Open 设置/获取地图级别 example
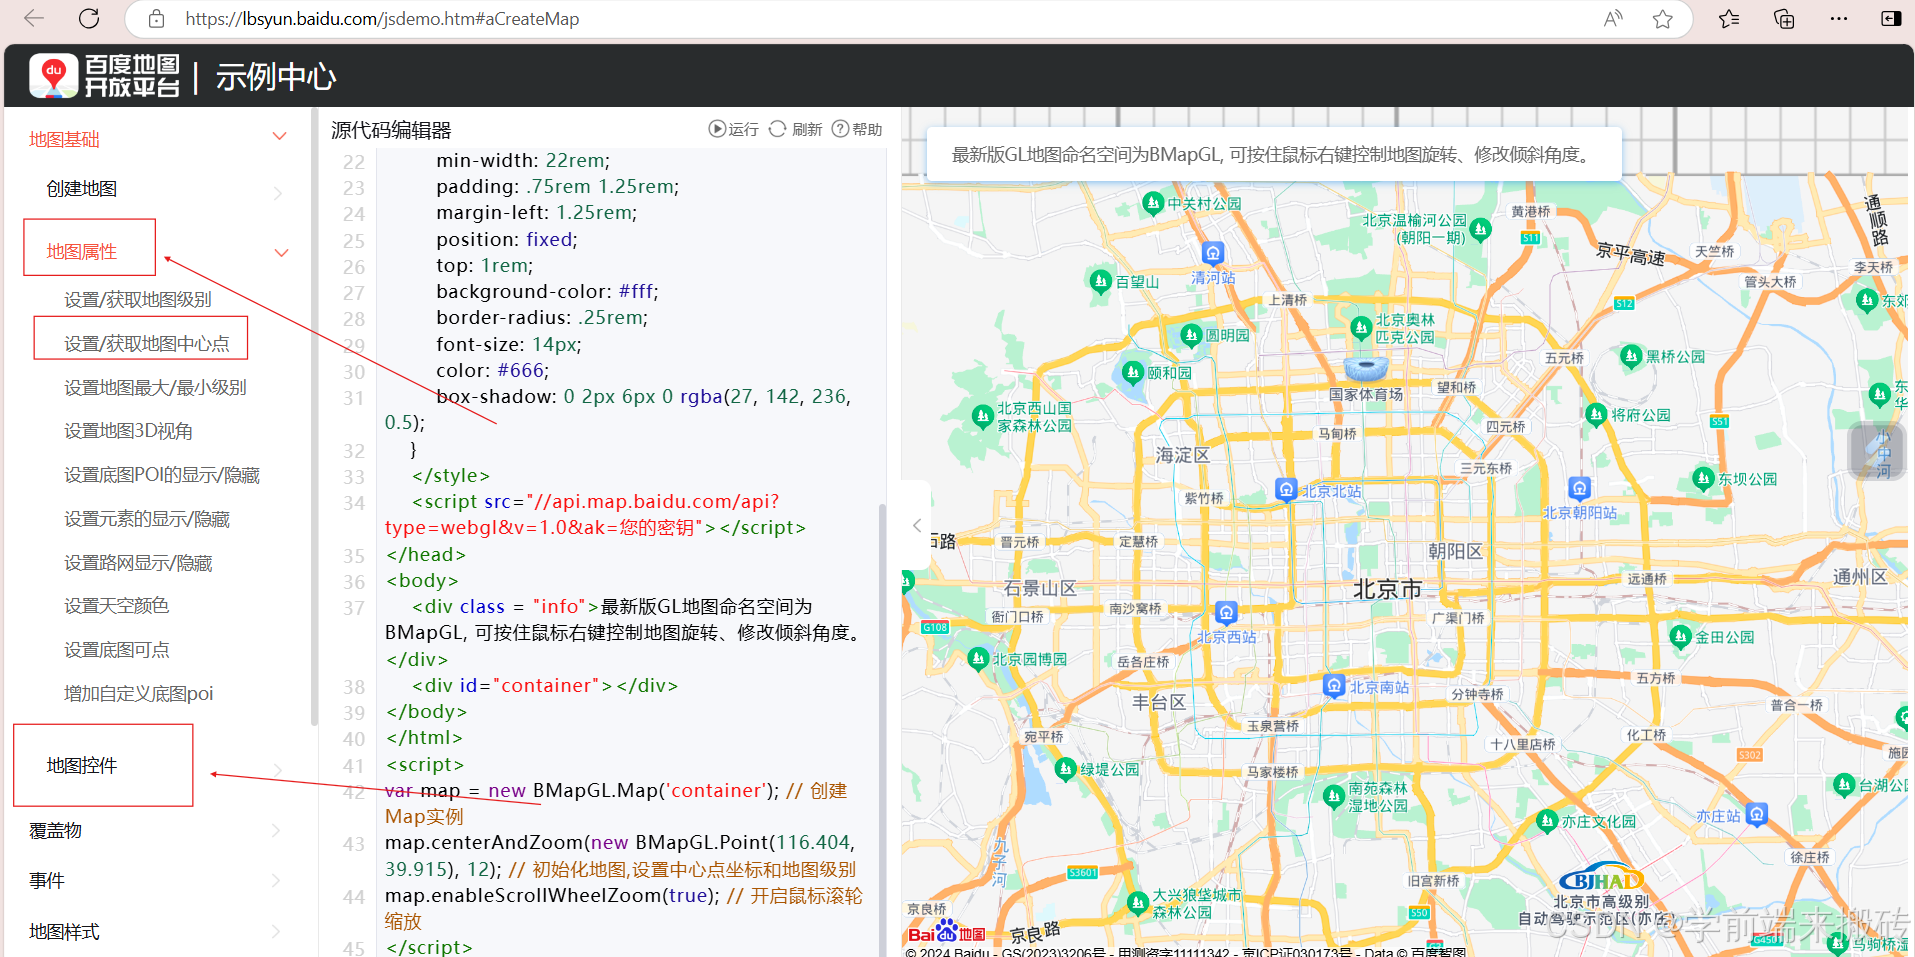This screenshot has width=1915, height=957. coord(138,299)
